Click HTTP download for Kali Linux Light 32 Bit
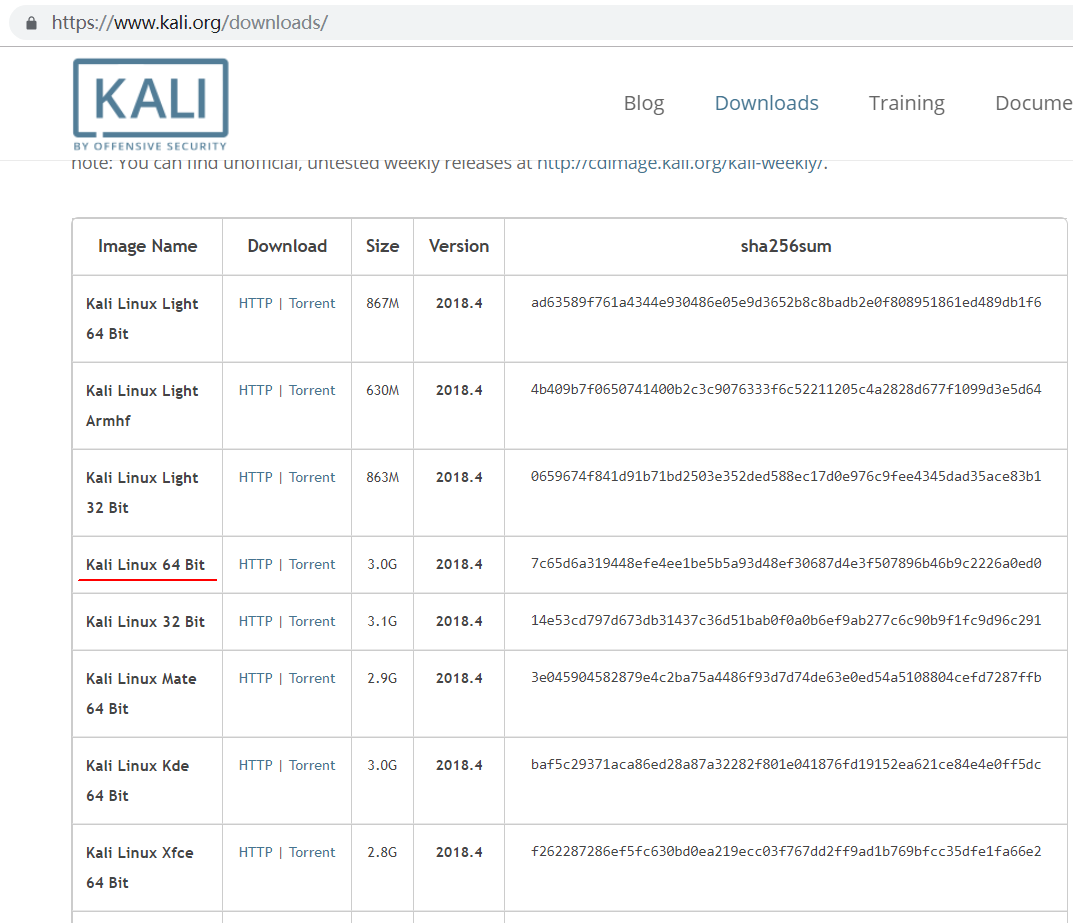 coord(255,477)
